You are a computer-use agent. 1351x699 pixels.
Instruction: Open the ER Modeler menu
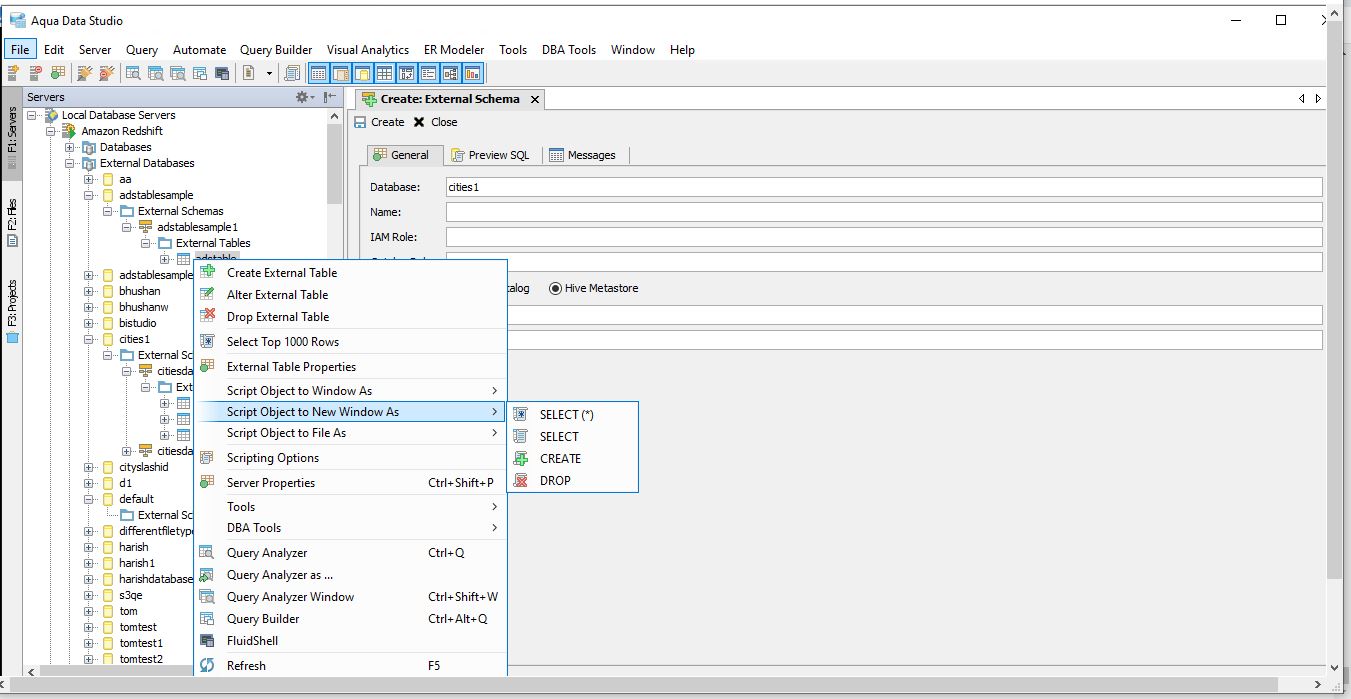click(x=454, y=49)
